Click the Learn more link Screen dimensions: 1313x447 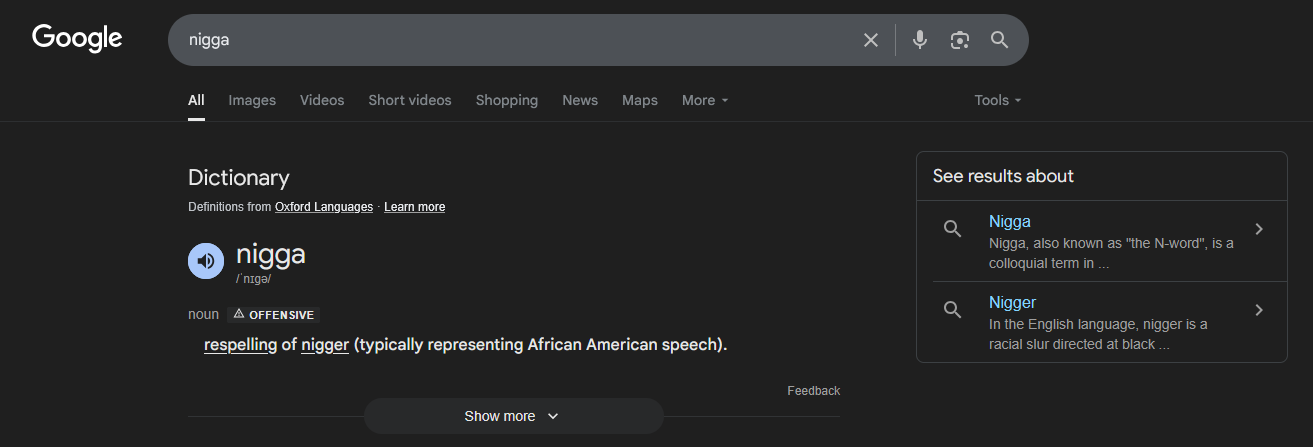pos(414,207)
